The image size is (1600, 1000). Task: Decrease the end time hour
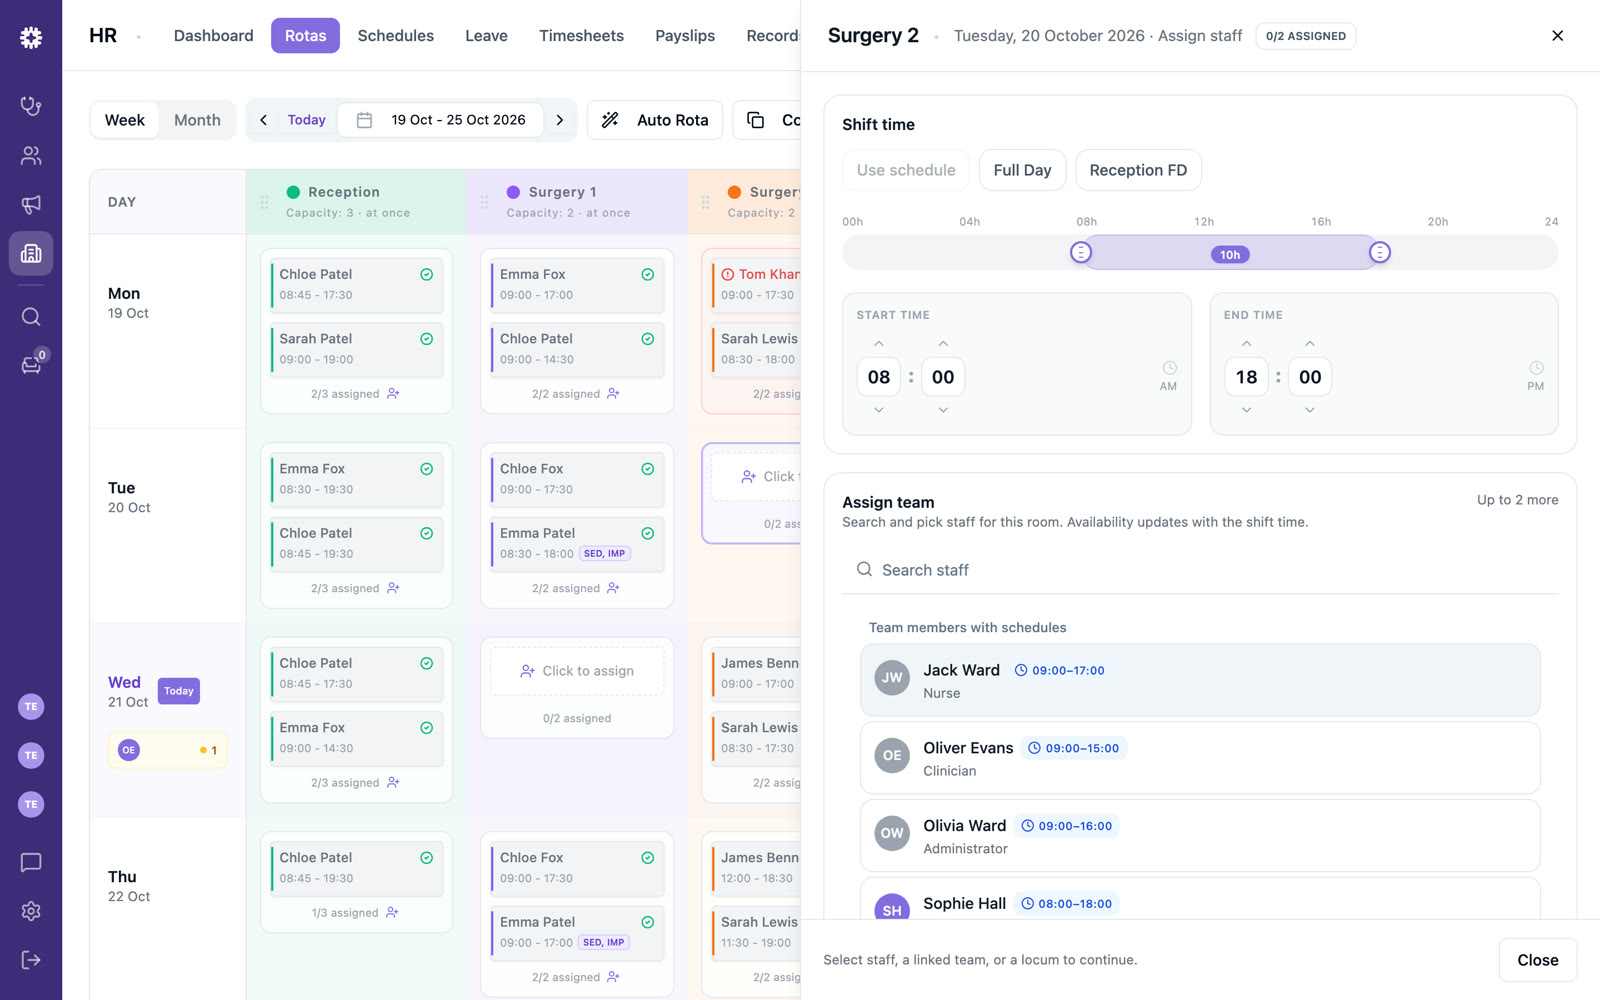click(1246, 410)
